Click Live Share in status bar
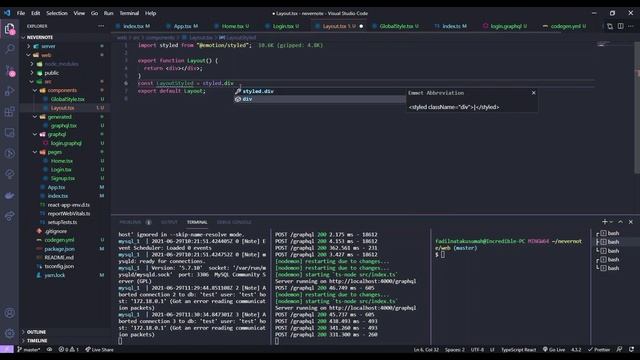Screen dimensions: 640x360 (x=99, y=349)
